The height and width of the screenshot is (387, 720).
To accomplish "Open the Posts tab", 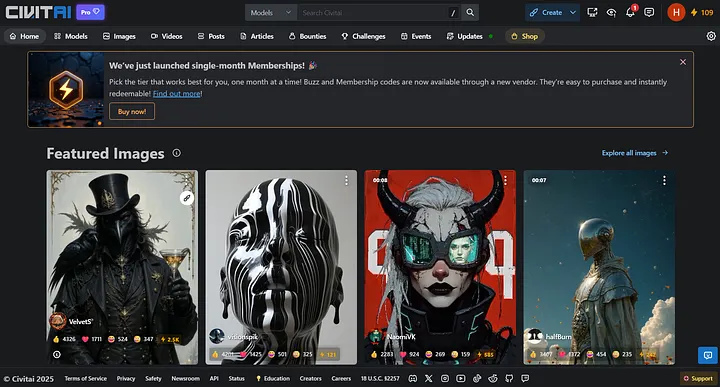I will pyautogui.click(x=211, y=36).
